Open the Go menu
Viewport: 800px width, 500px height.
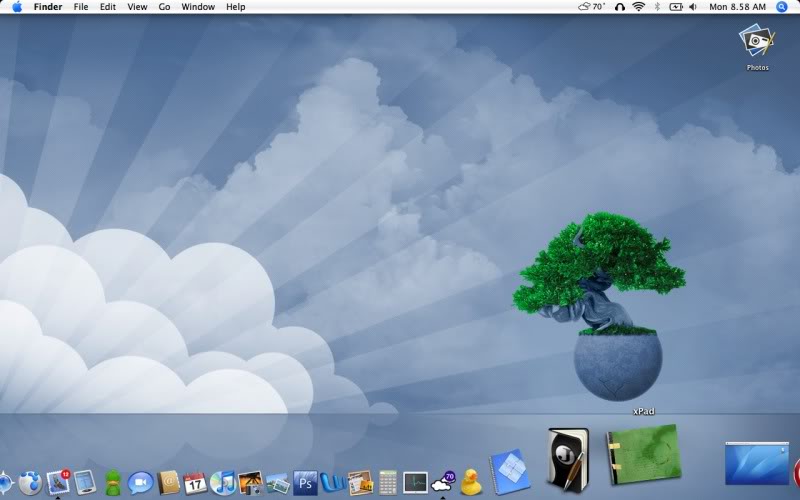click(164, 7)
